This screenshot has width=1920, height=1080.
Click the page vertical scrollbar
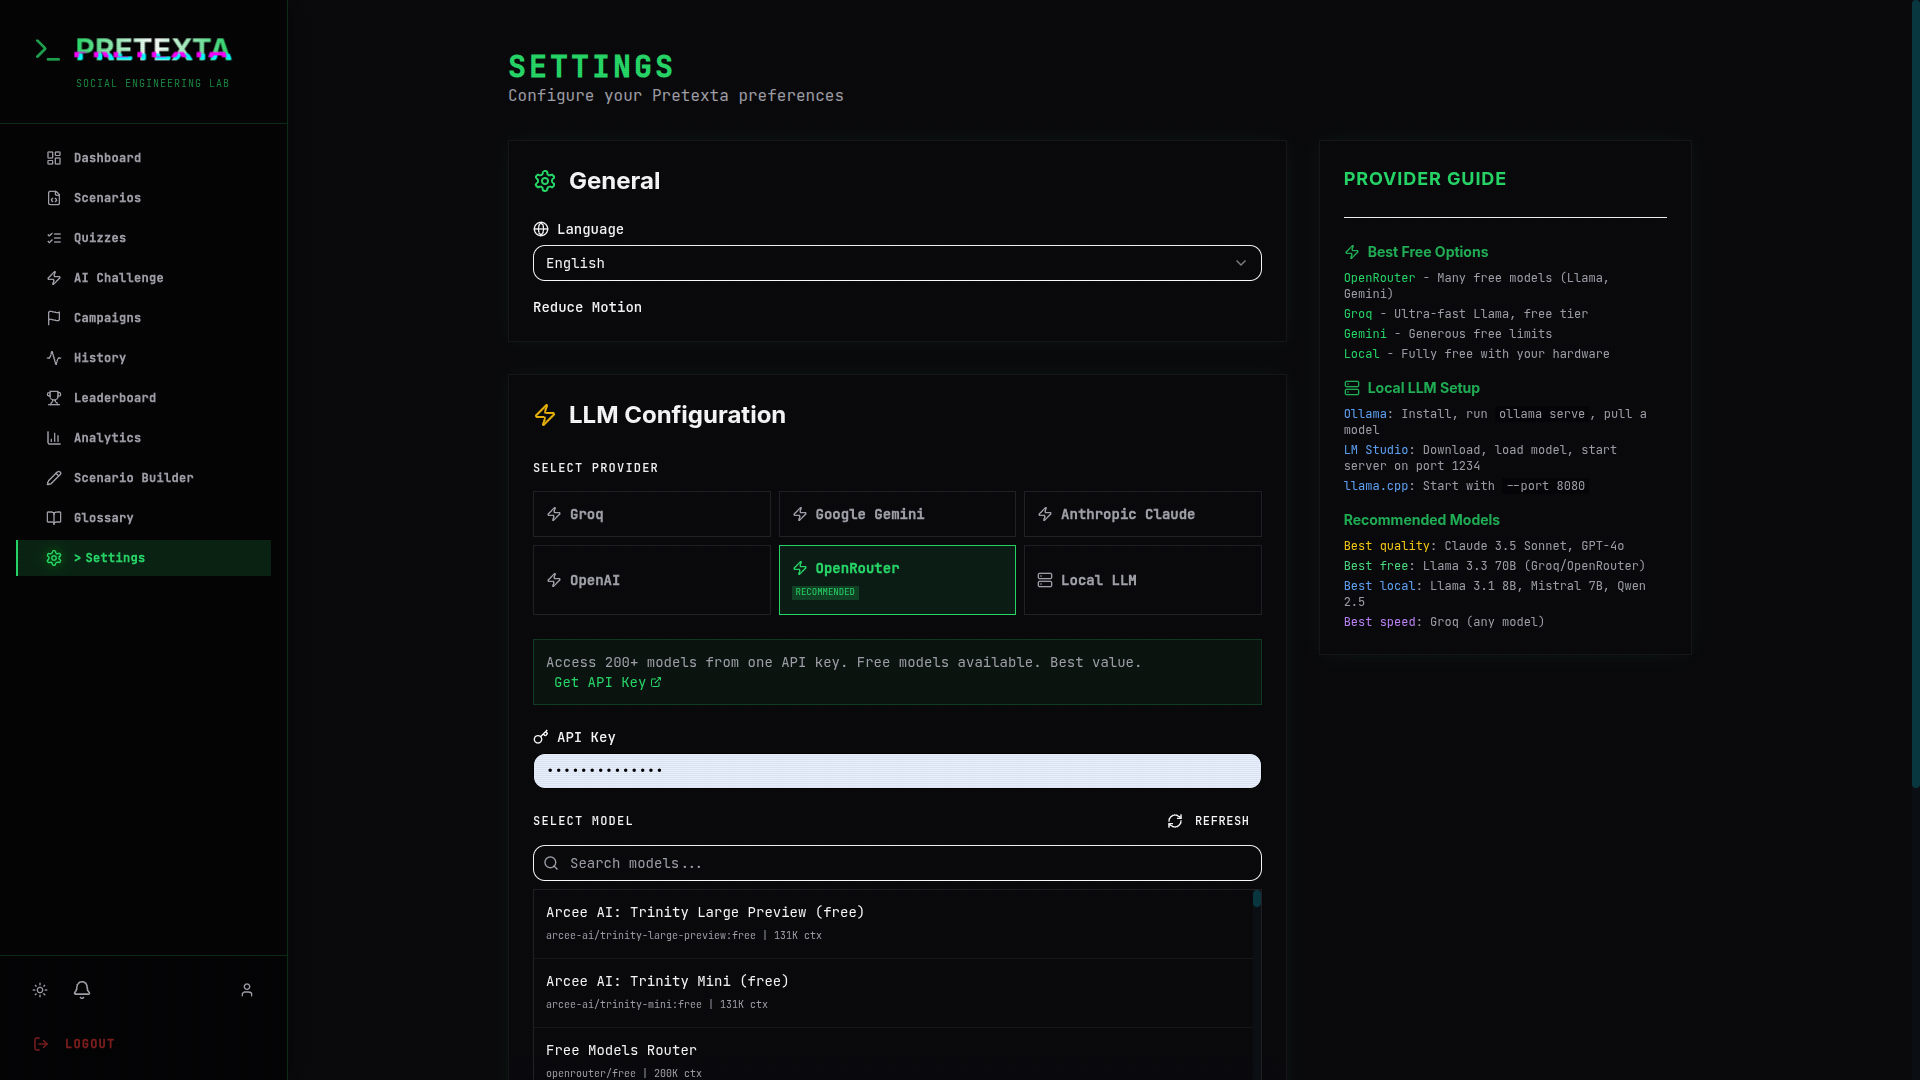1915,395
